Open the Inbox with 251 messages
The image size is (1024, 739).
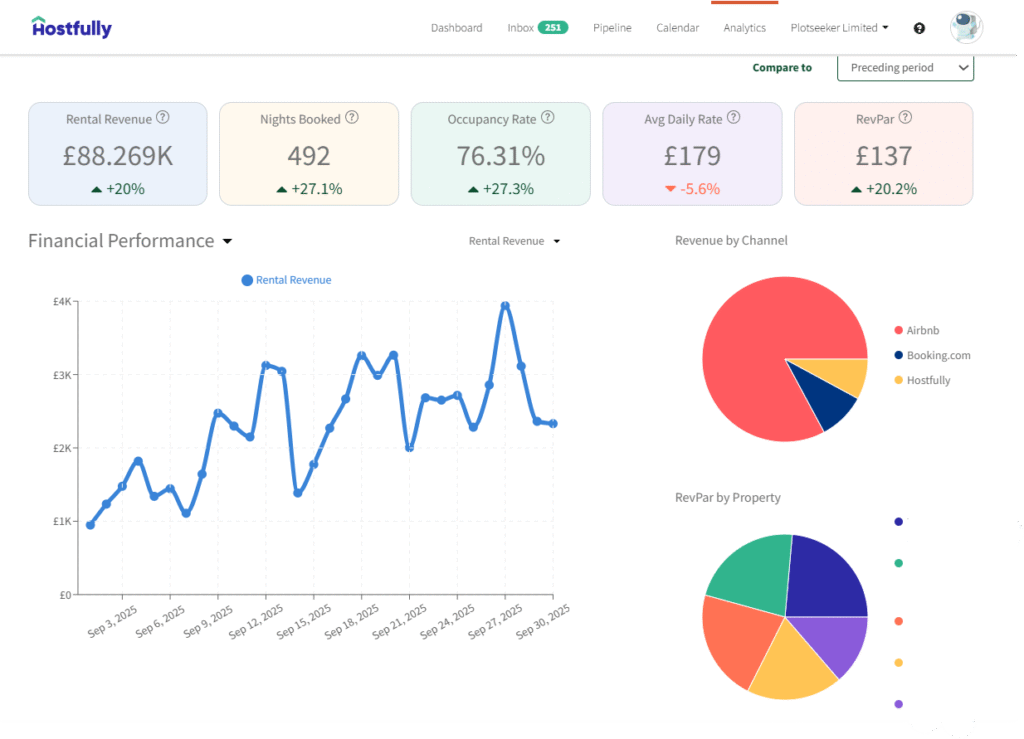click(x=537, y=28)
